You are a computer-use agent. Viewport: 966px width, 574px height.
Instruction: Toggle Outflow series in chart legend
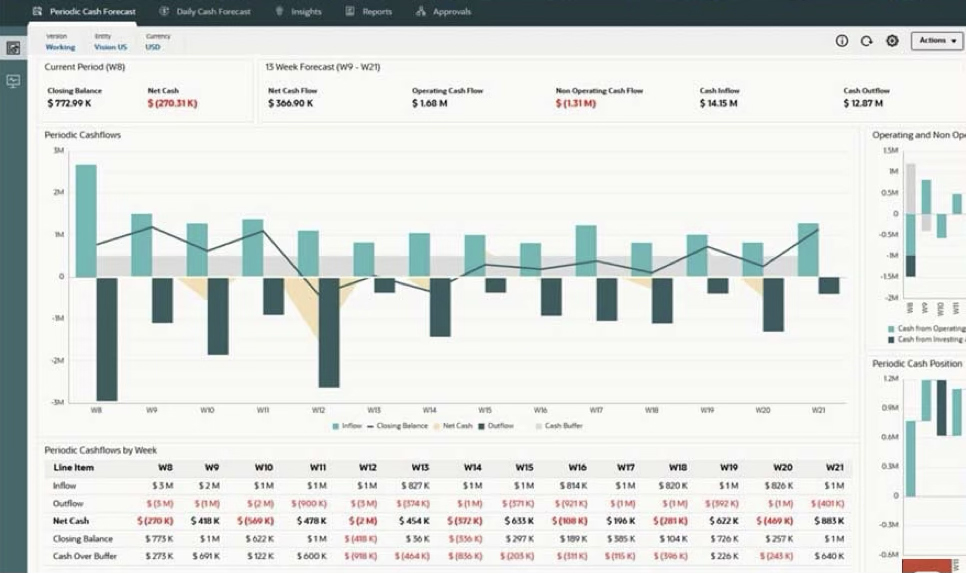481,426
